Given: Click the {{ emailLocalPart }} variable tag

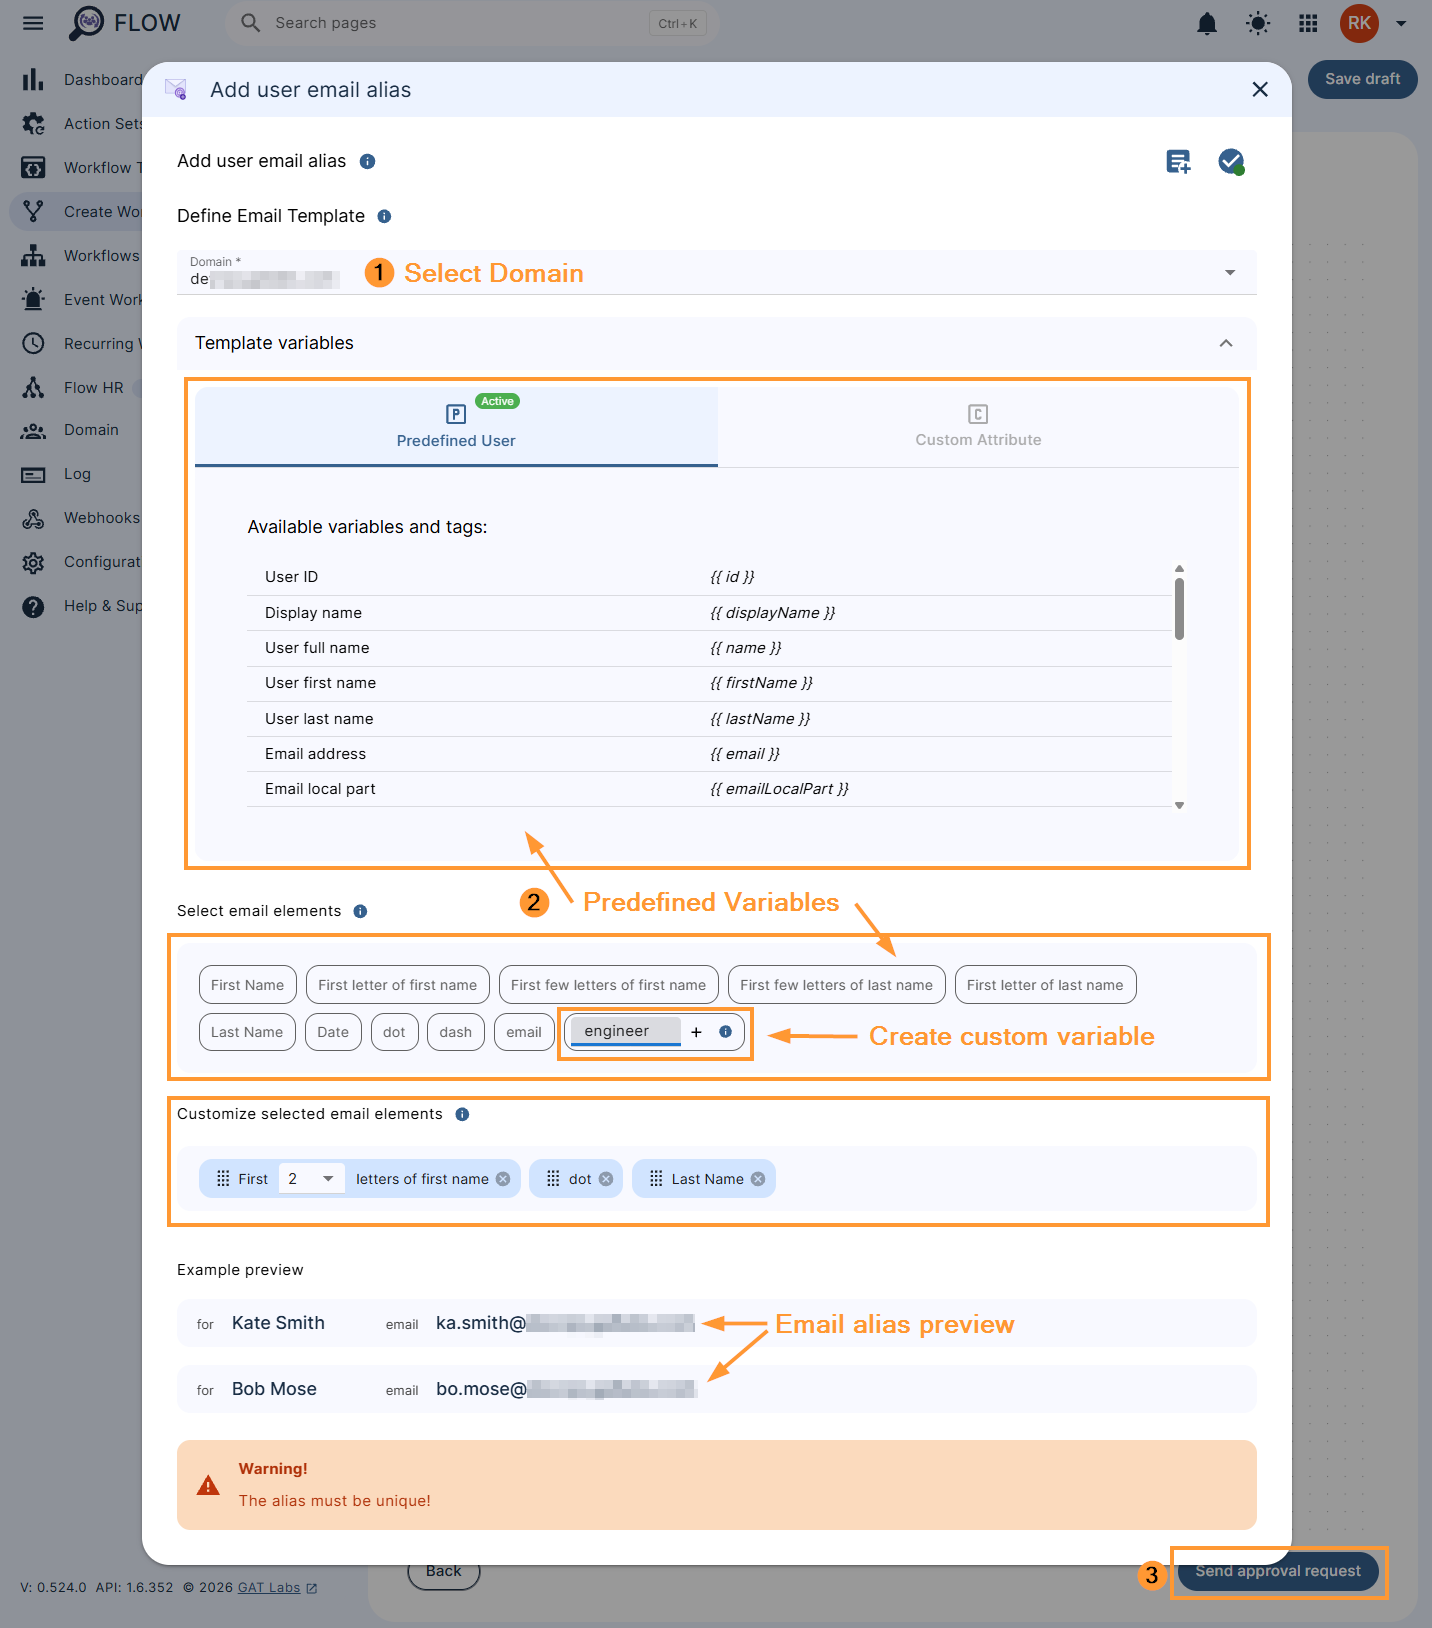Looking at the screenshot, I should 780,789.
